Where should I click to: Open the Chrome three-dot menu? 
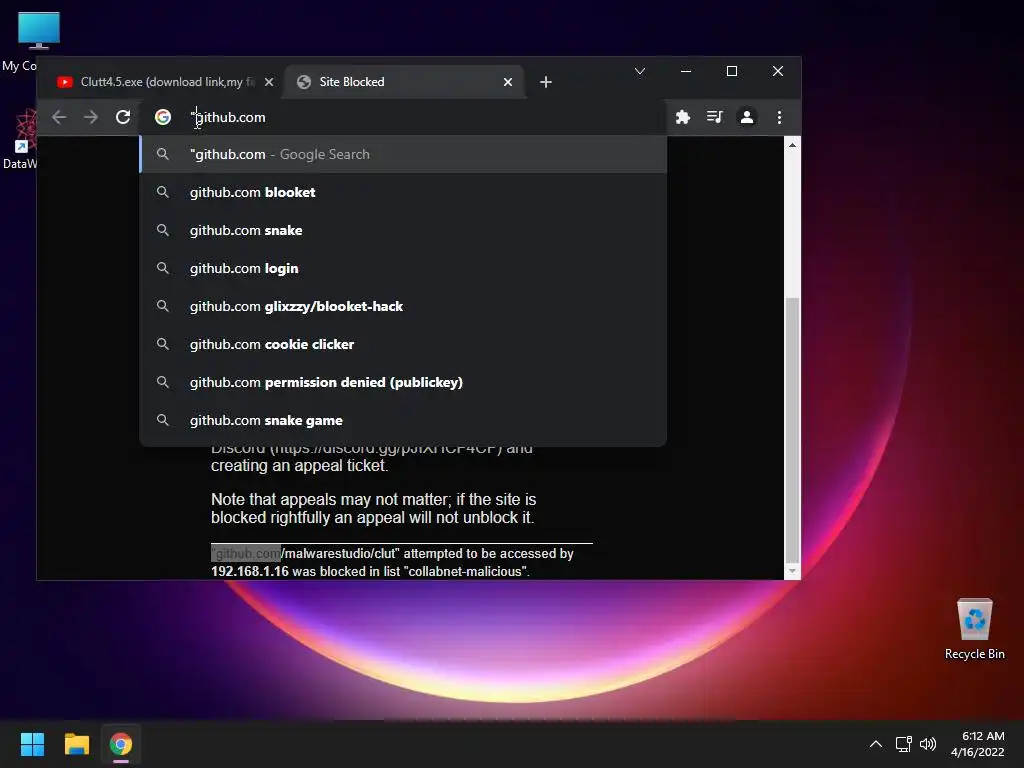click(x=778, y=117)
